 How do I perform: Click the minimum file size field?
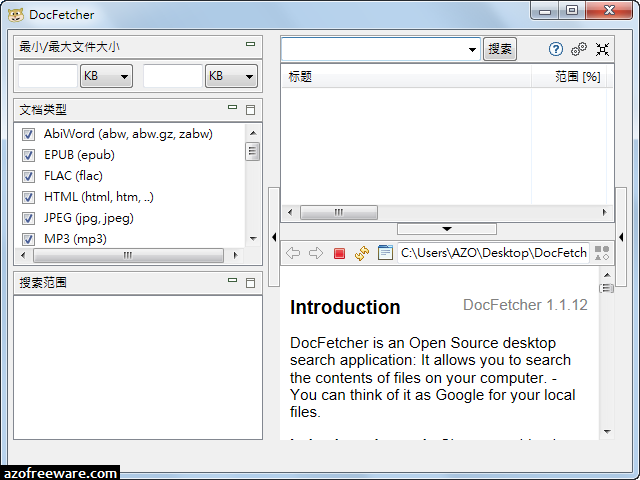click(48, 76)
